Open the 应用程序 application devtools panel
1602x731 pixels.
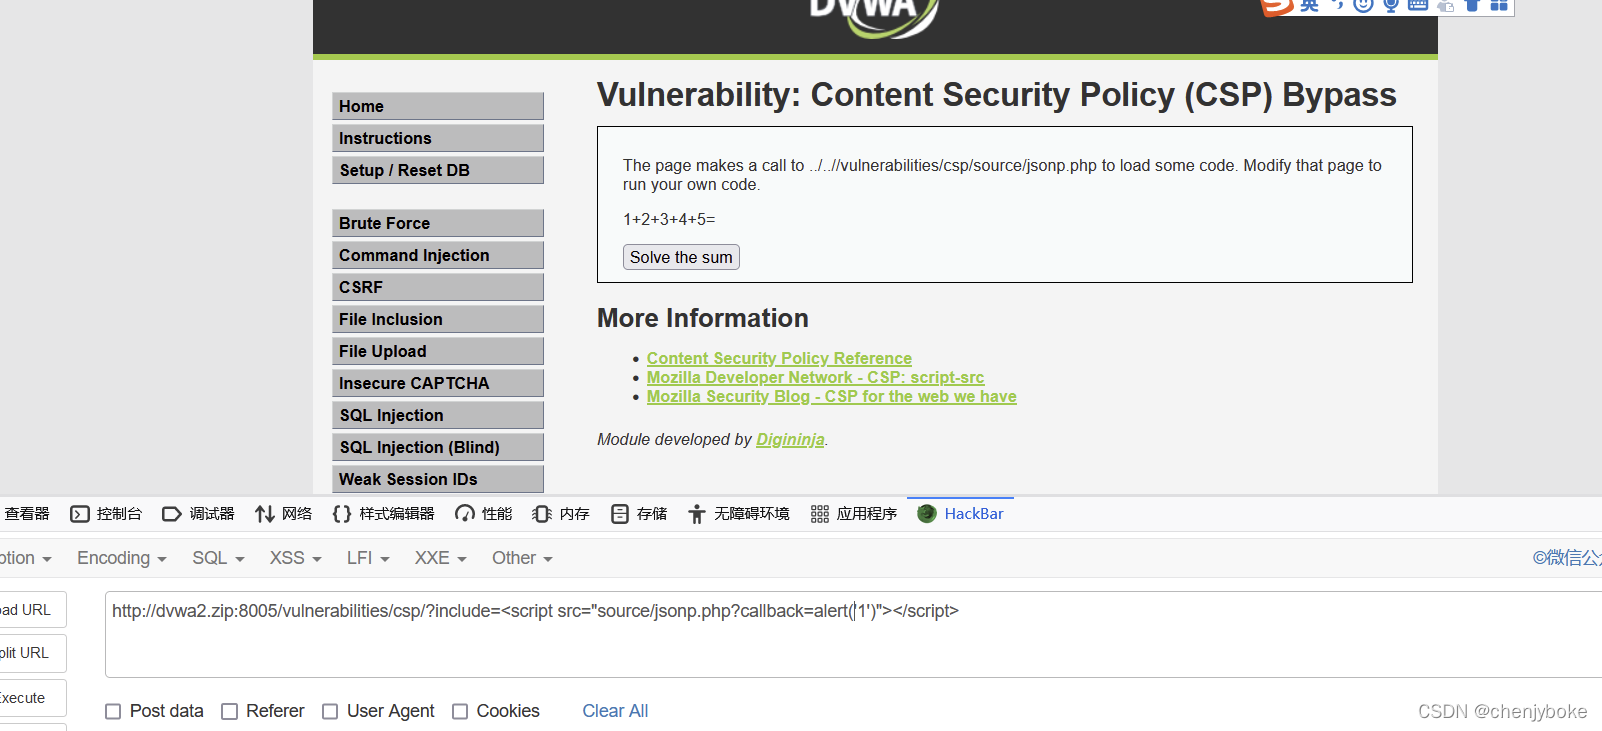[854, 514]
